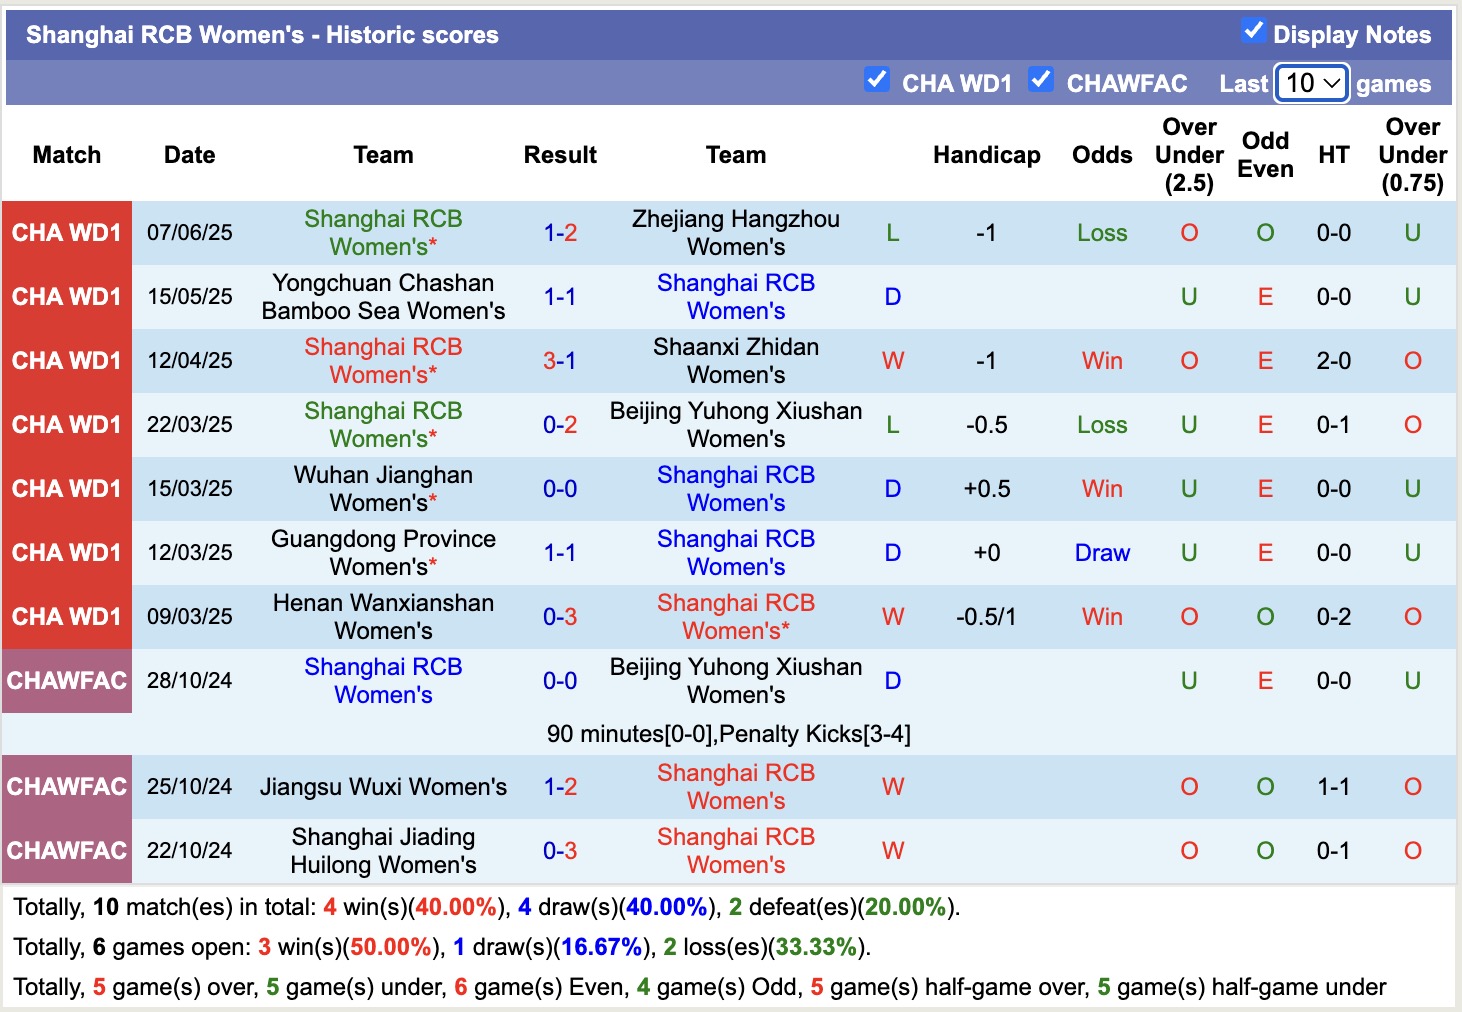Open Jiangsu Wuxi Women's team link

(383, 787)
